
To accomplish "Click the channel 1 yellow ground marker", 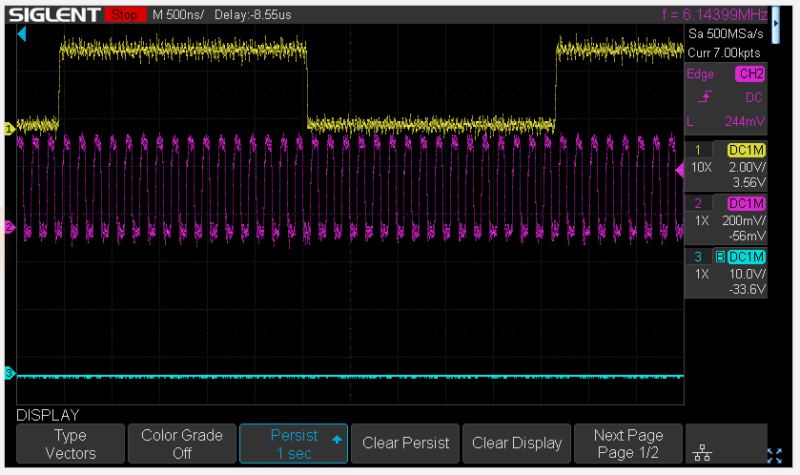I will coord(9,128).
